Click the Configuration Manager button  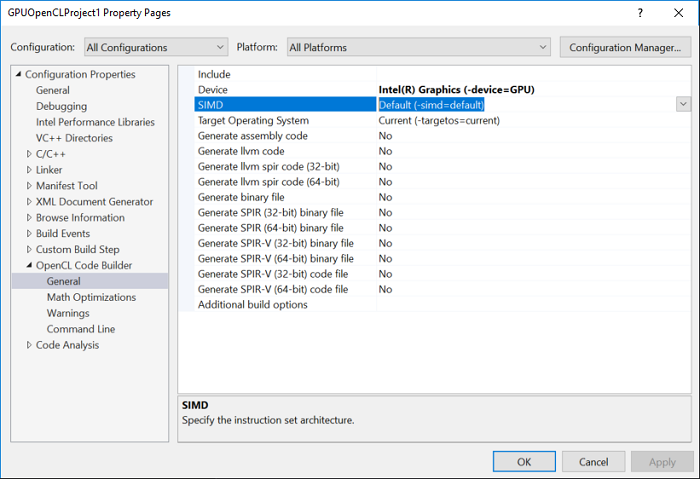tap(624, 47)
